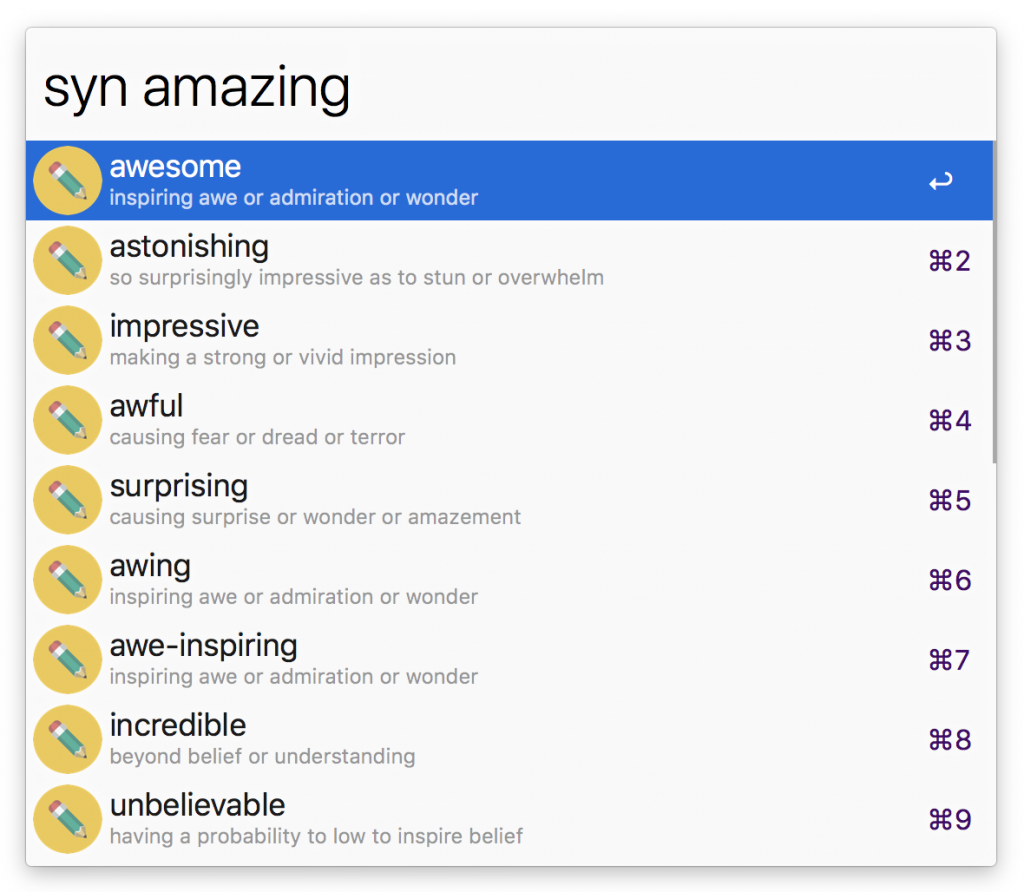Click the return arrow on awesome row
The image size is (1024, 892).
coord(940,182)
